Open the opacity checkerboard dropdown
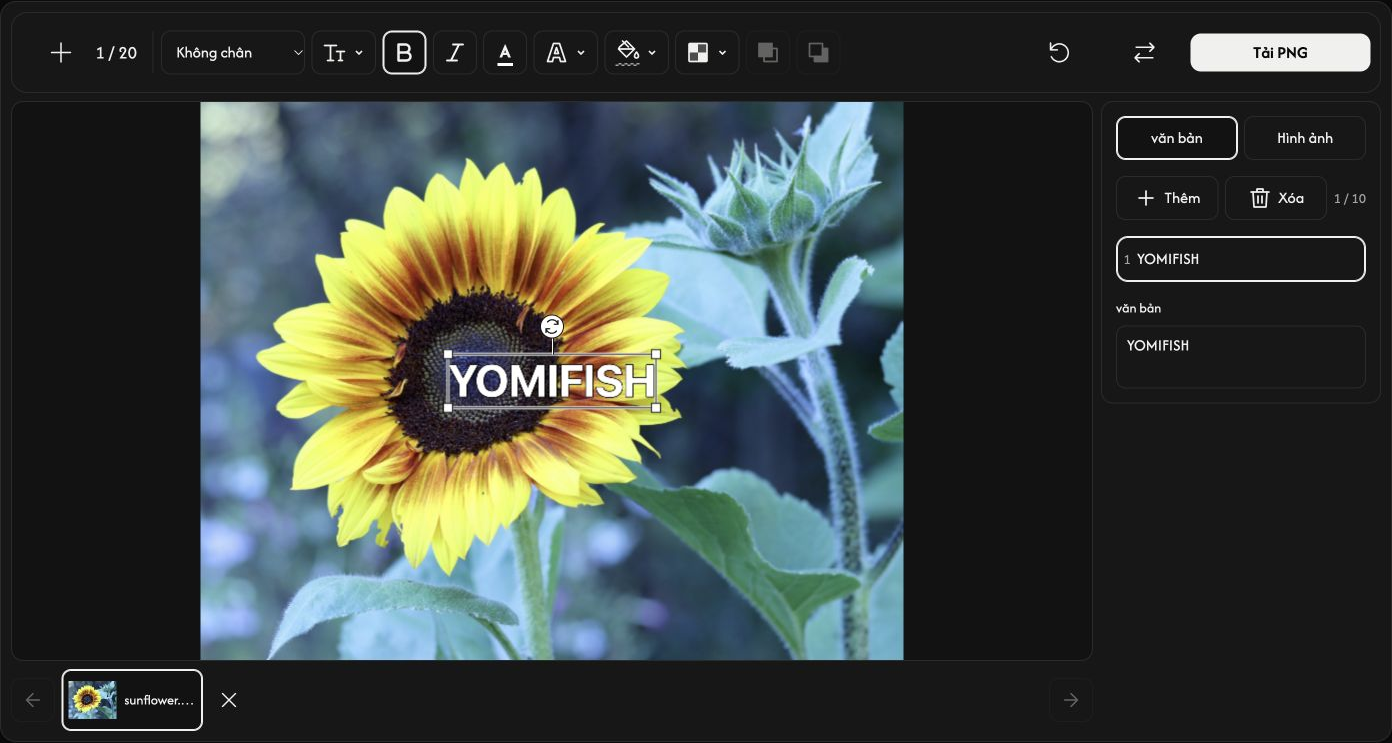Viewport: 1392px width, 743px height. pos(707,53)
